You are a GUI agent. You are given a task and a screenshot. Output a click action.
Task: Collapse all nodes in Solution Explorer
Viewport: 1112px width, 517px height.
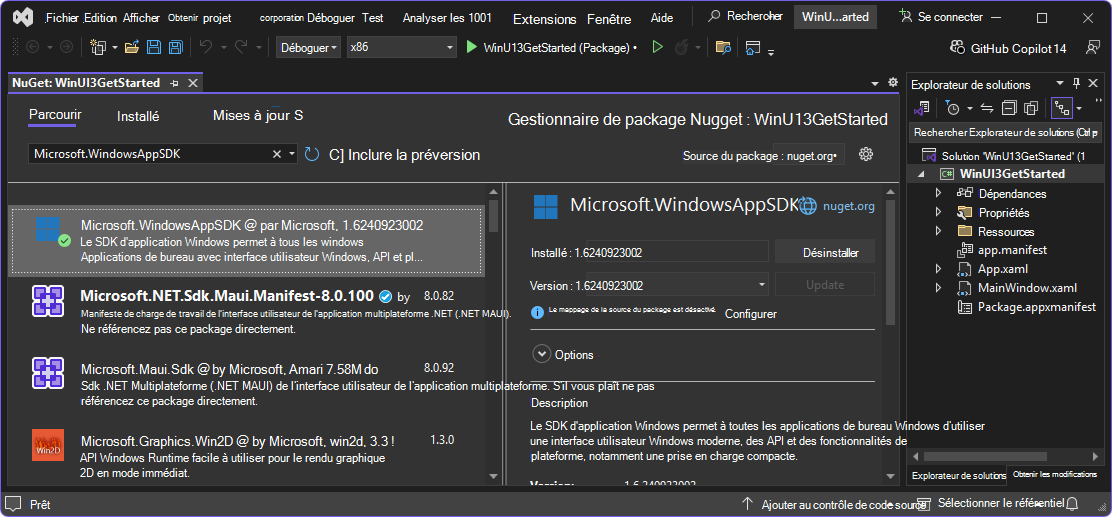pos(1010,109)
